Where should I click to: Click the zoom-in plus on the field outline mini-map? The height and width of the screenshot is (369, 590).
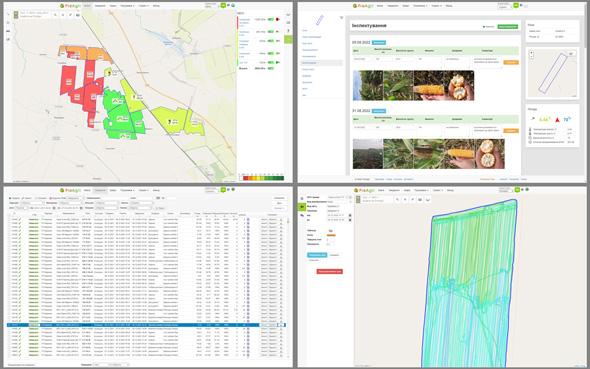(531, 53)
